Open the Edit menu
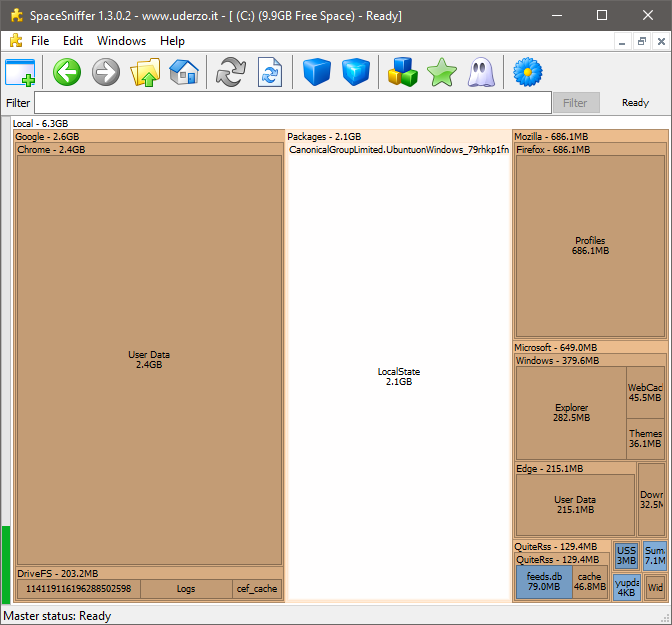Viewport: 672px width, 625px height. 72,41
